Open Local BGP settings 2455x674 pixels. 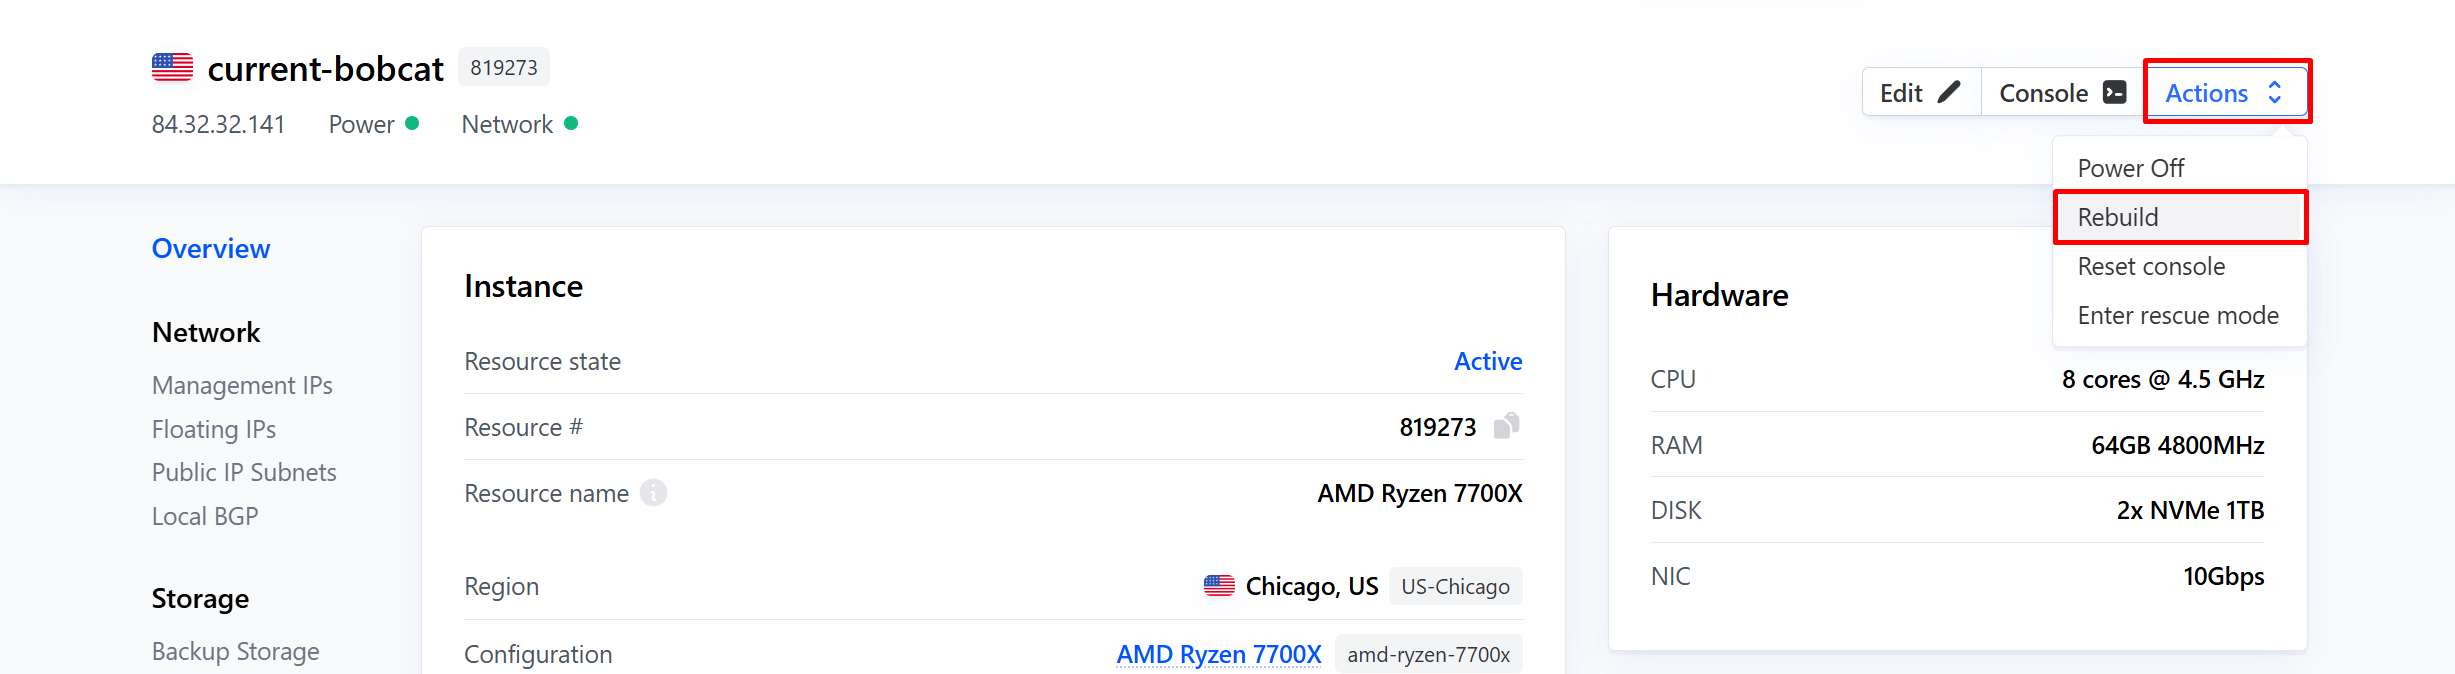pos(205,516)
